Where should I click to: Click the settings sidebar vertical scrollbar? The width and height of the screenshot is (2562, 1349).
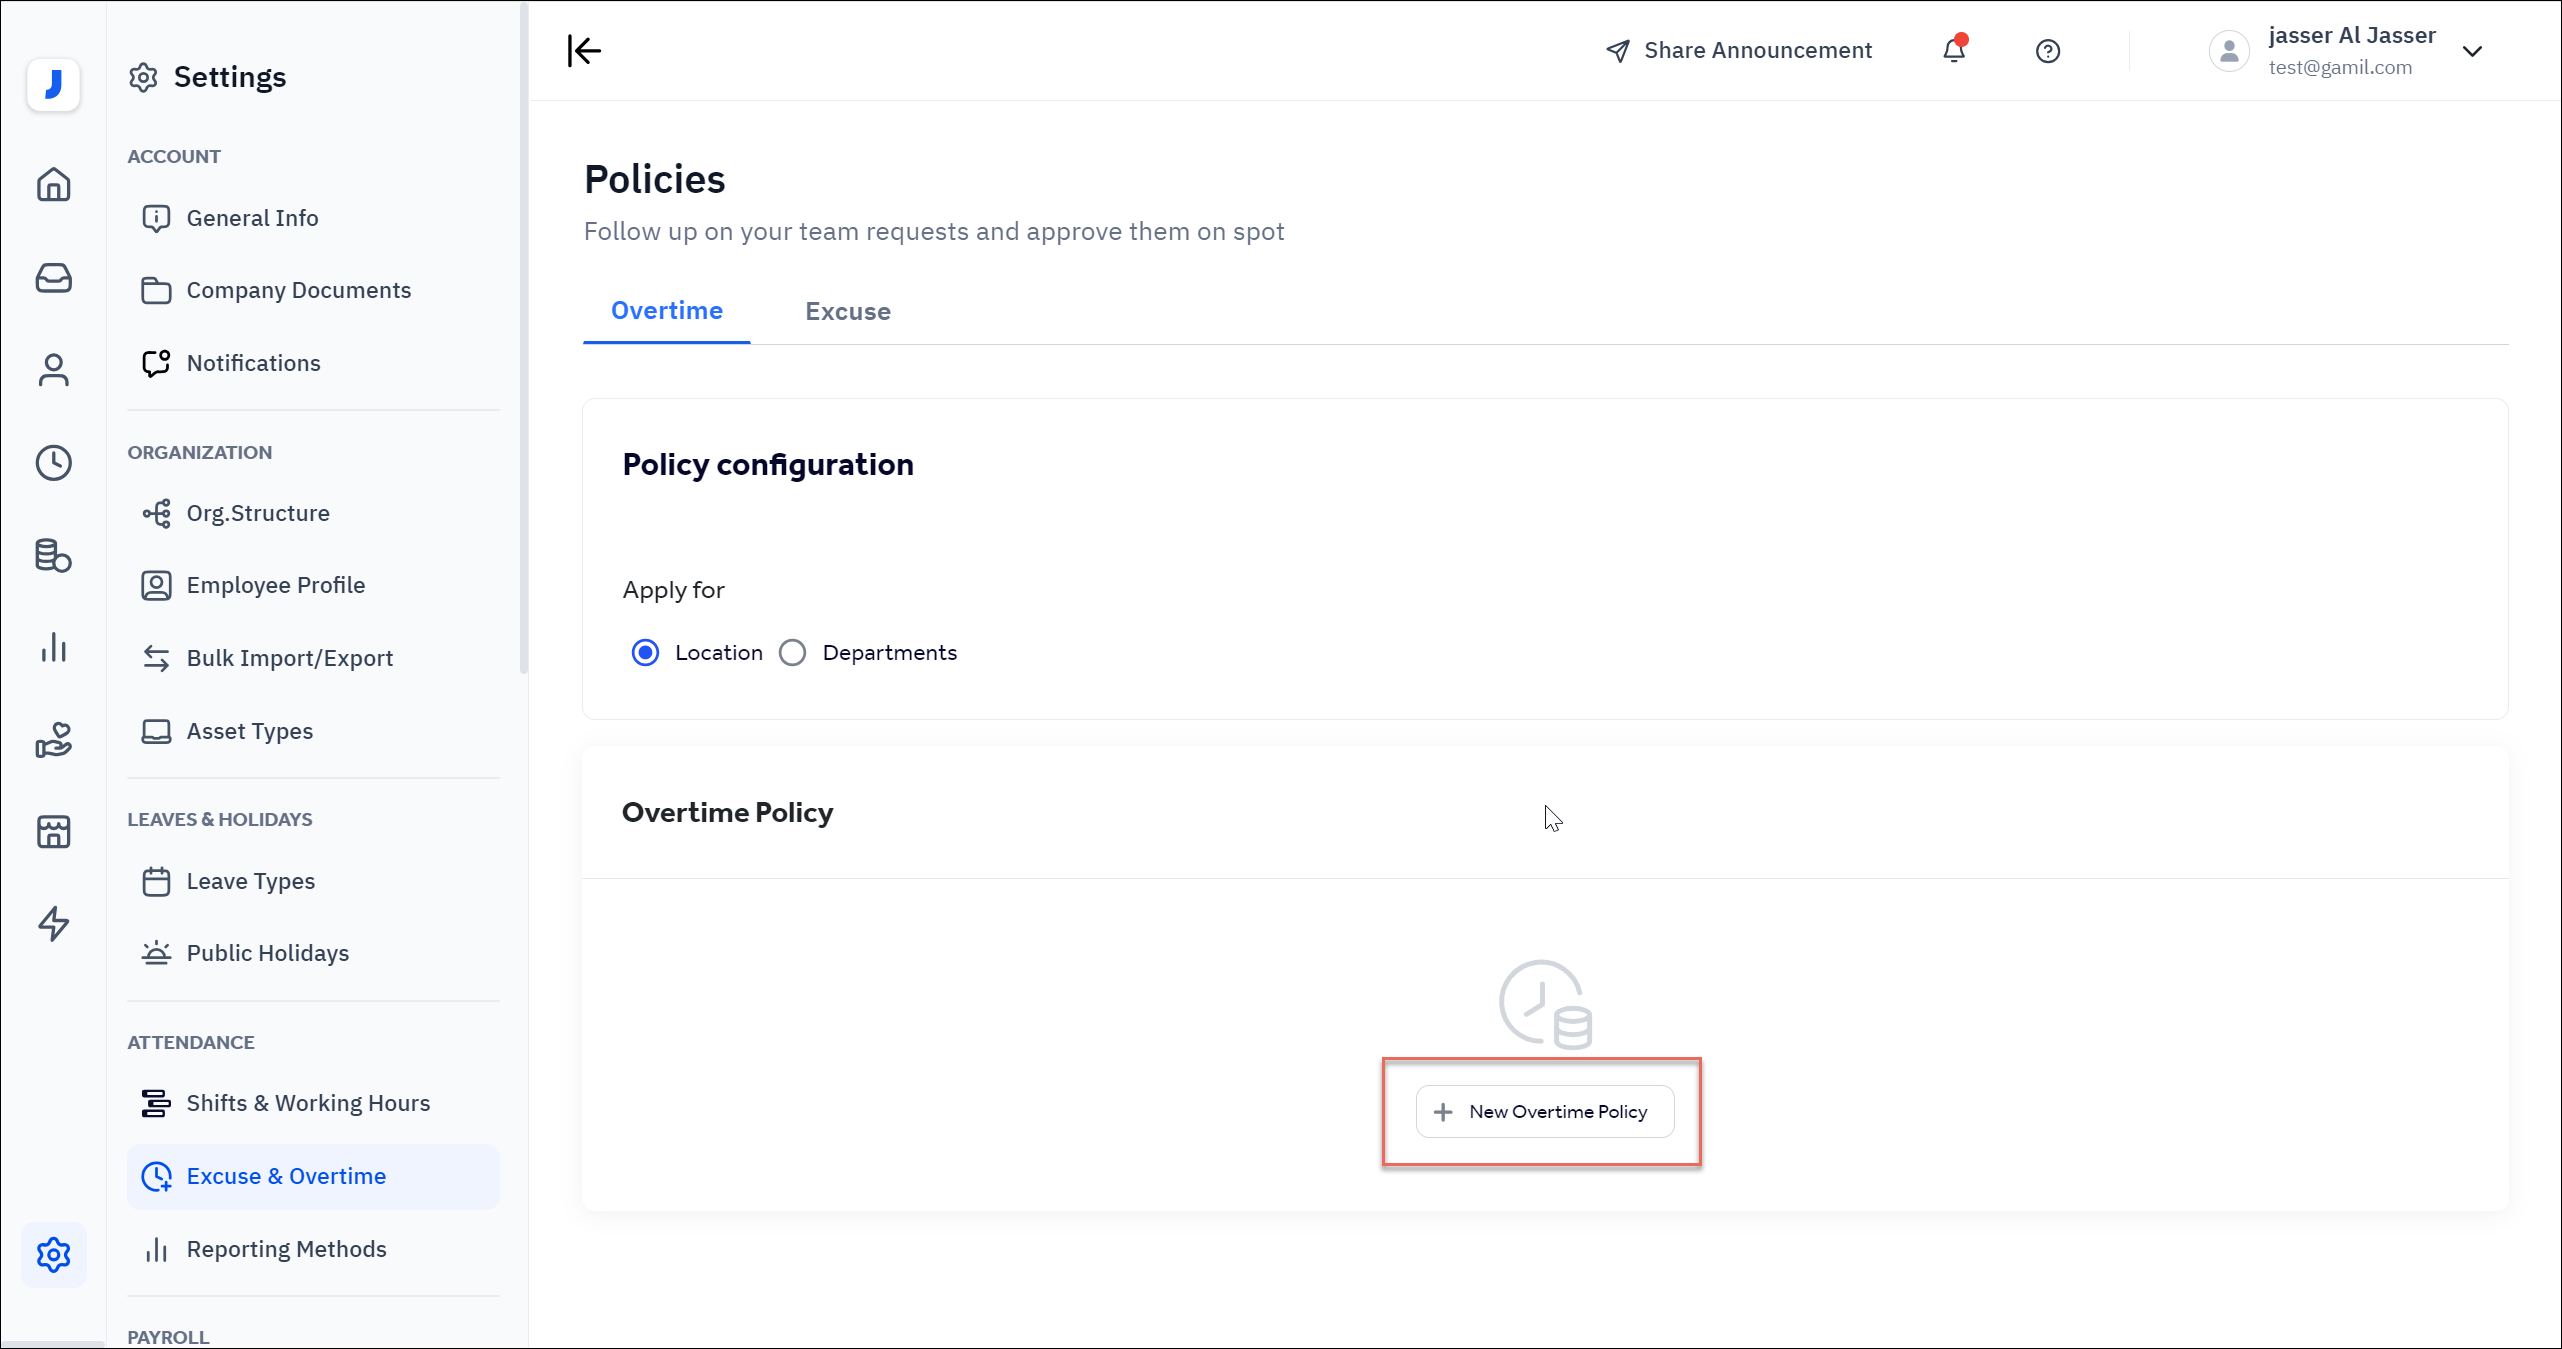tap(523, 340)
